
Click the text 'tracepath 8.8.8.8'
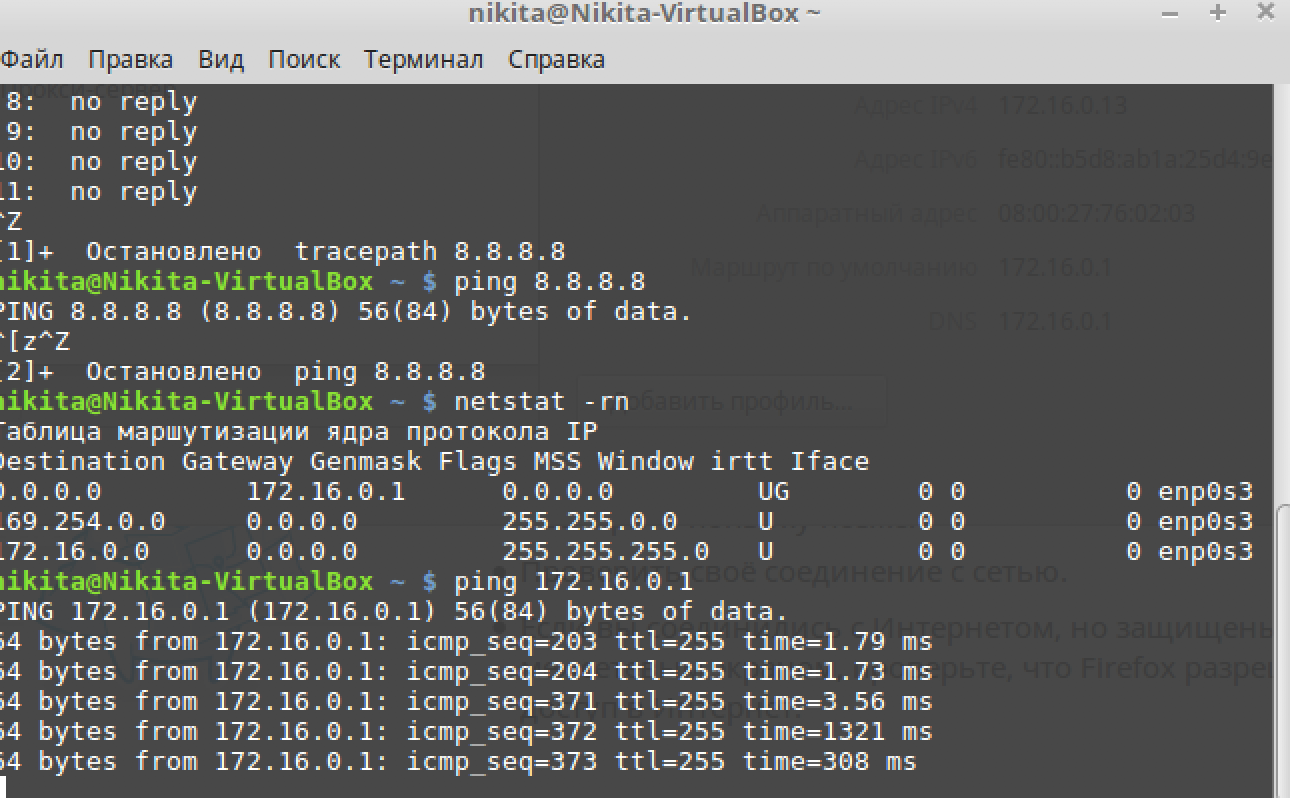click(430, 251)
